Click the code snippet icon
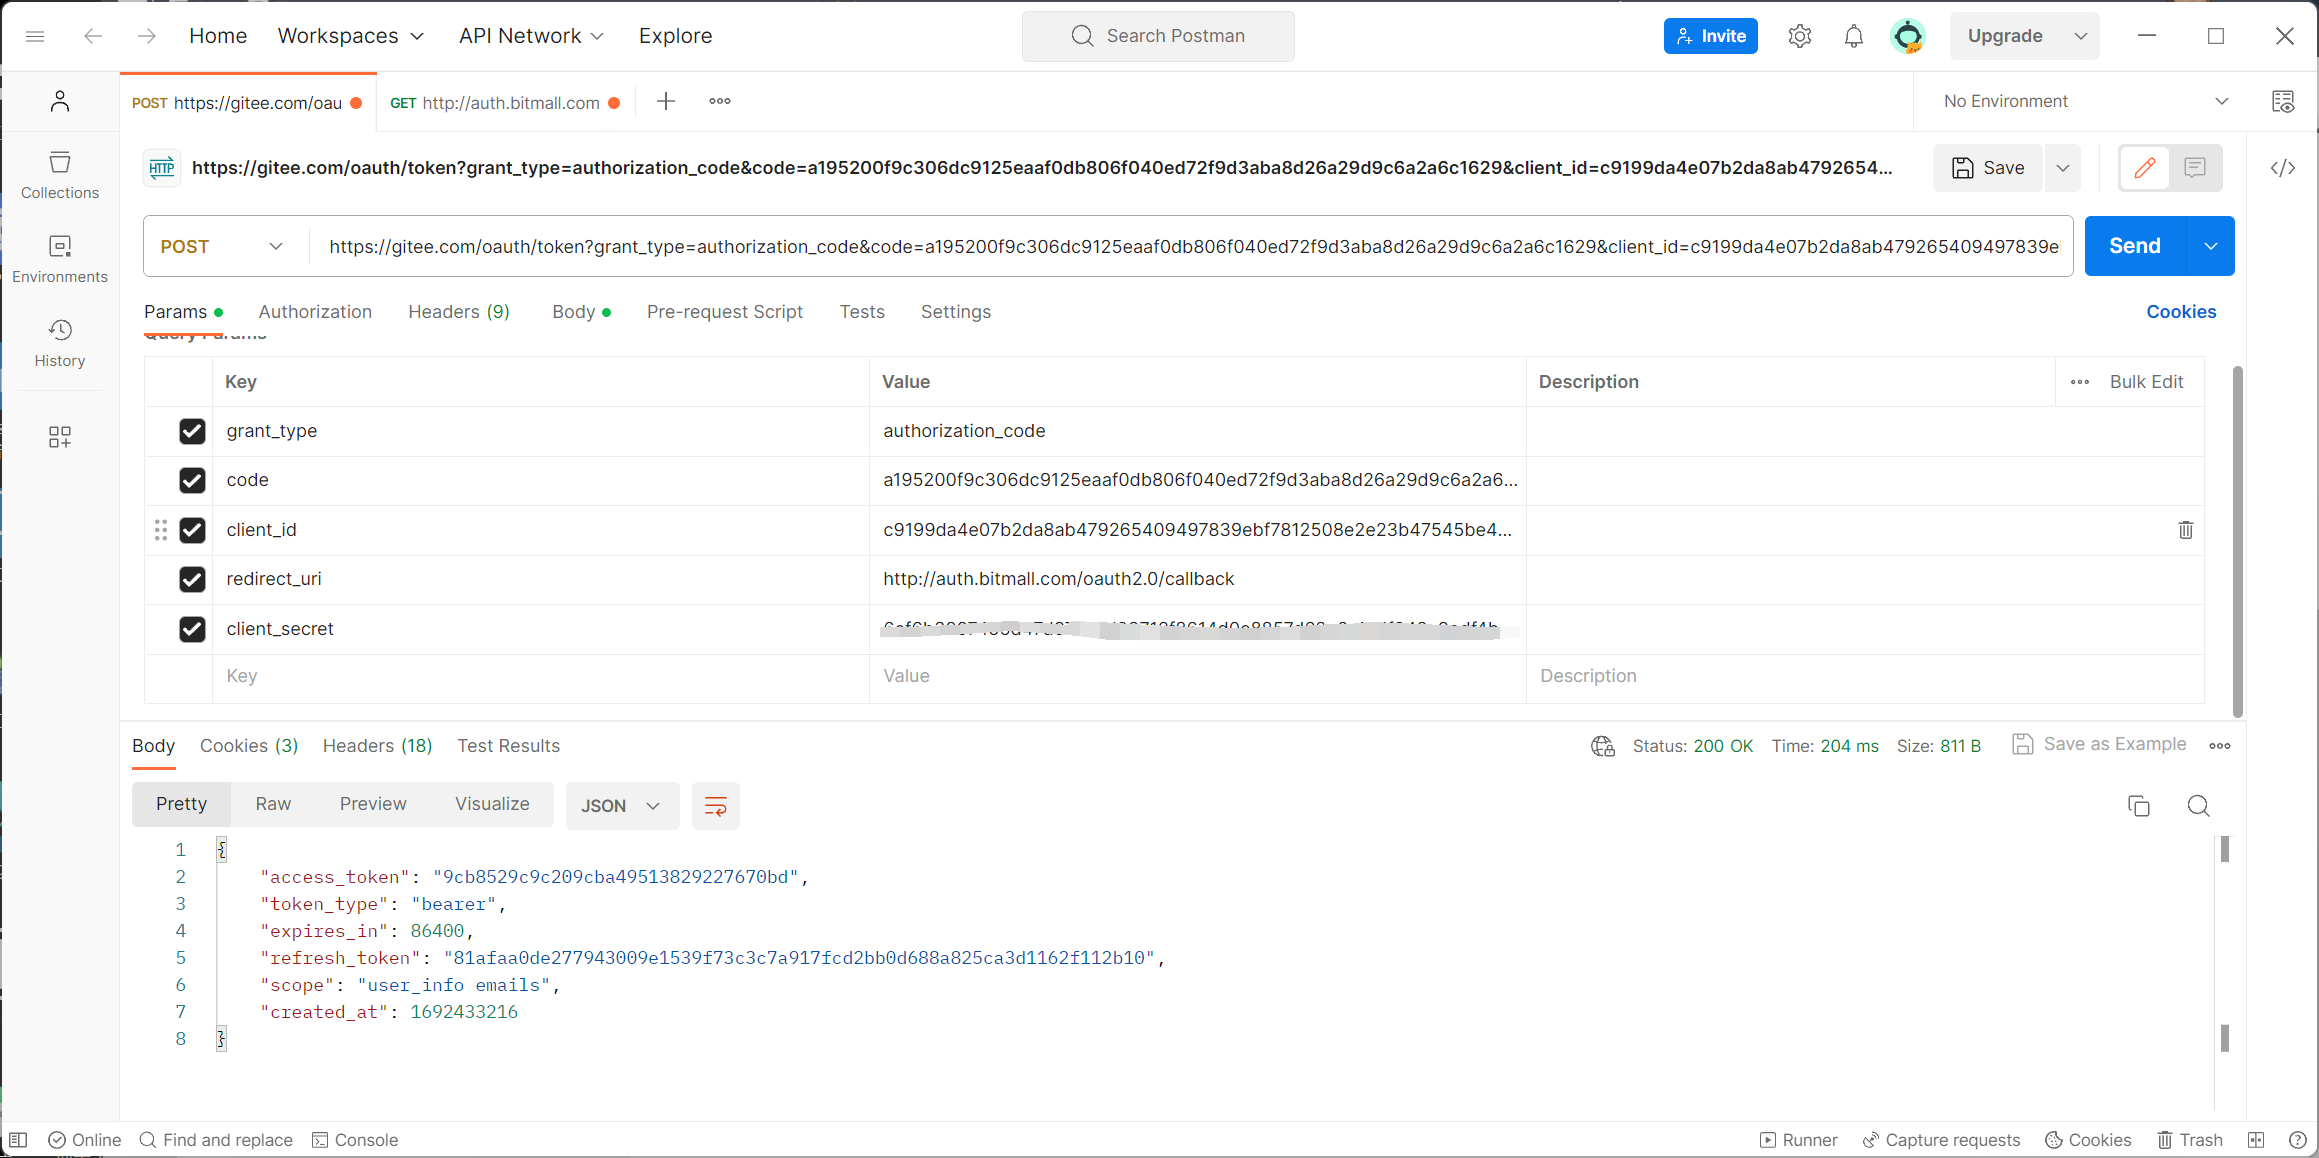Image resolution: width=2319 pixels, height=1158 pixels. tap(2282, 168)
